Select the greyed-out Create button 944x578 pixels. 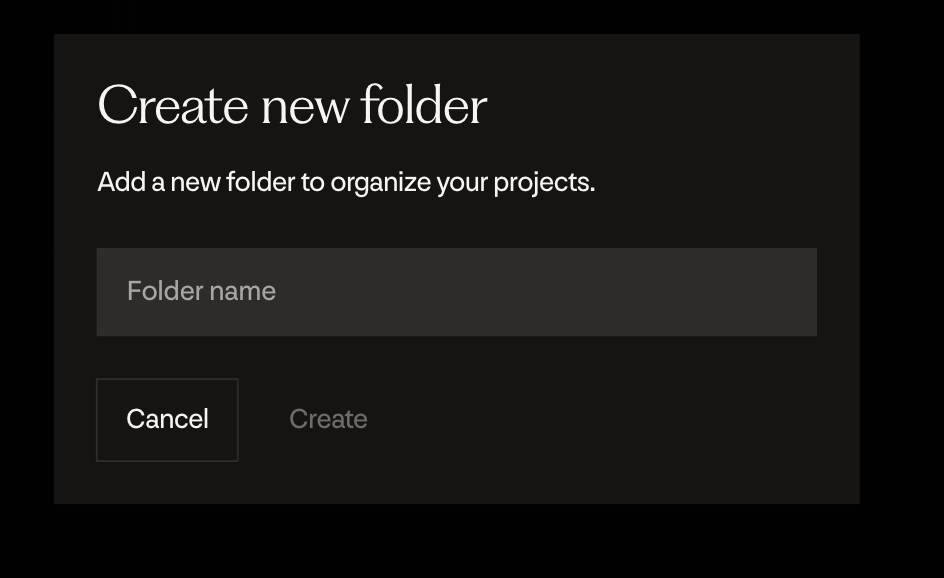pos(328,420)
